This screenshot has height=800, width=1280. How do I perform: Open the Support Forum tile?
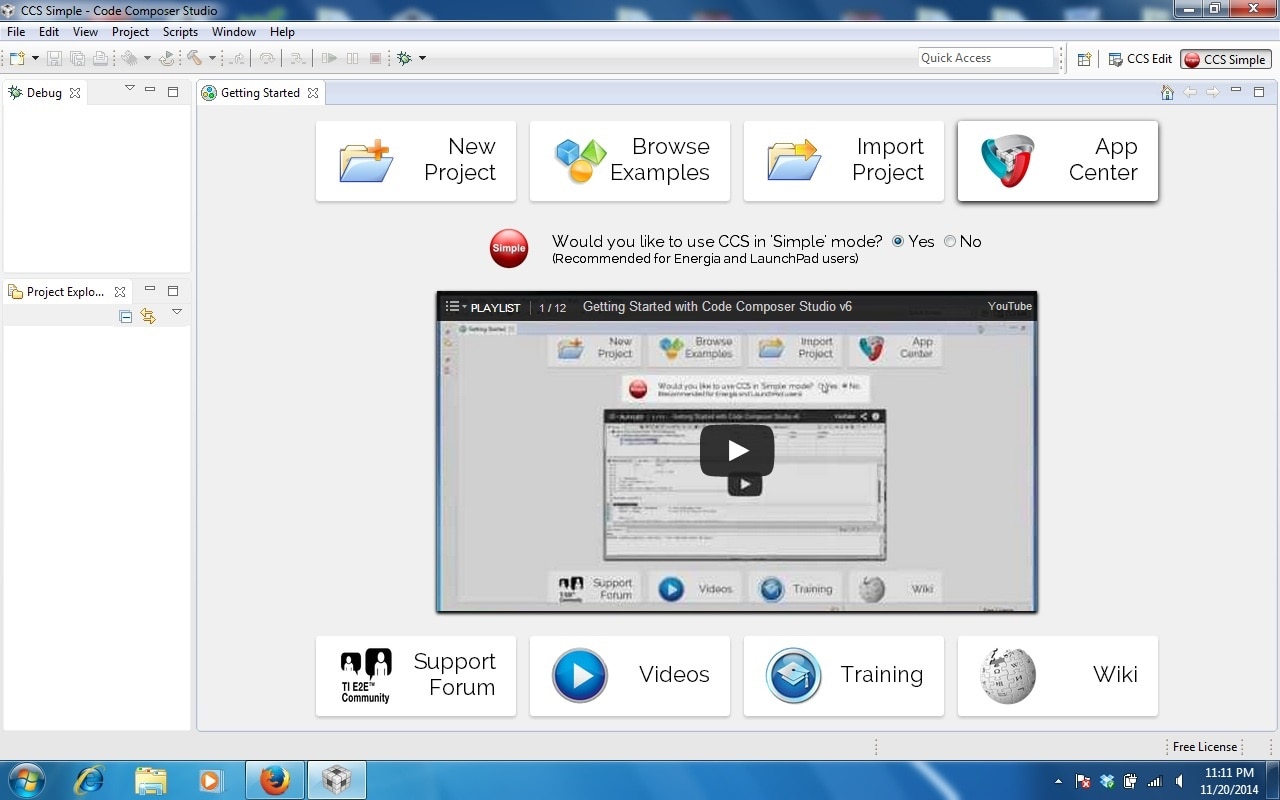[416, 676]
